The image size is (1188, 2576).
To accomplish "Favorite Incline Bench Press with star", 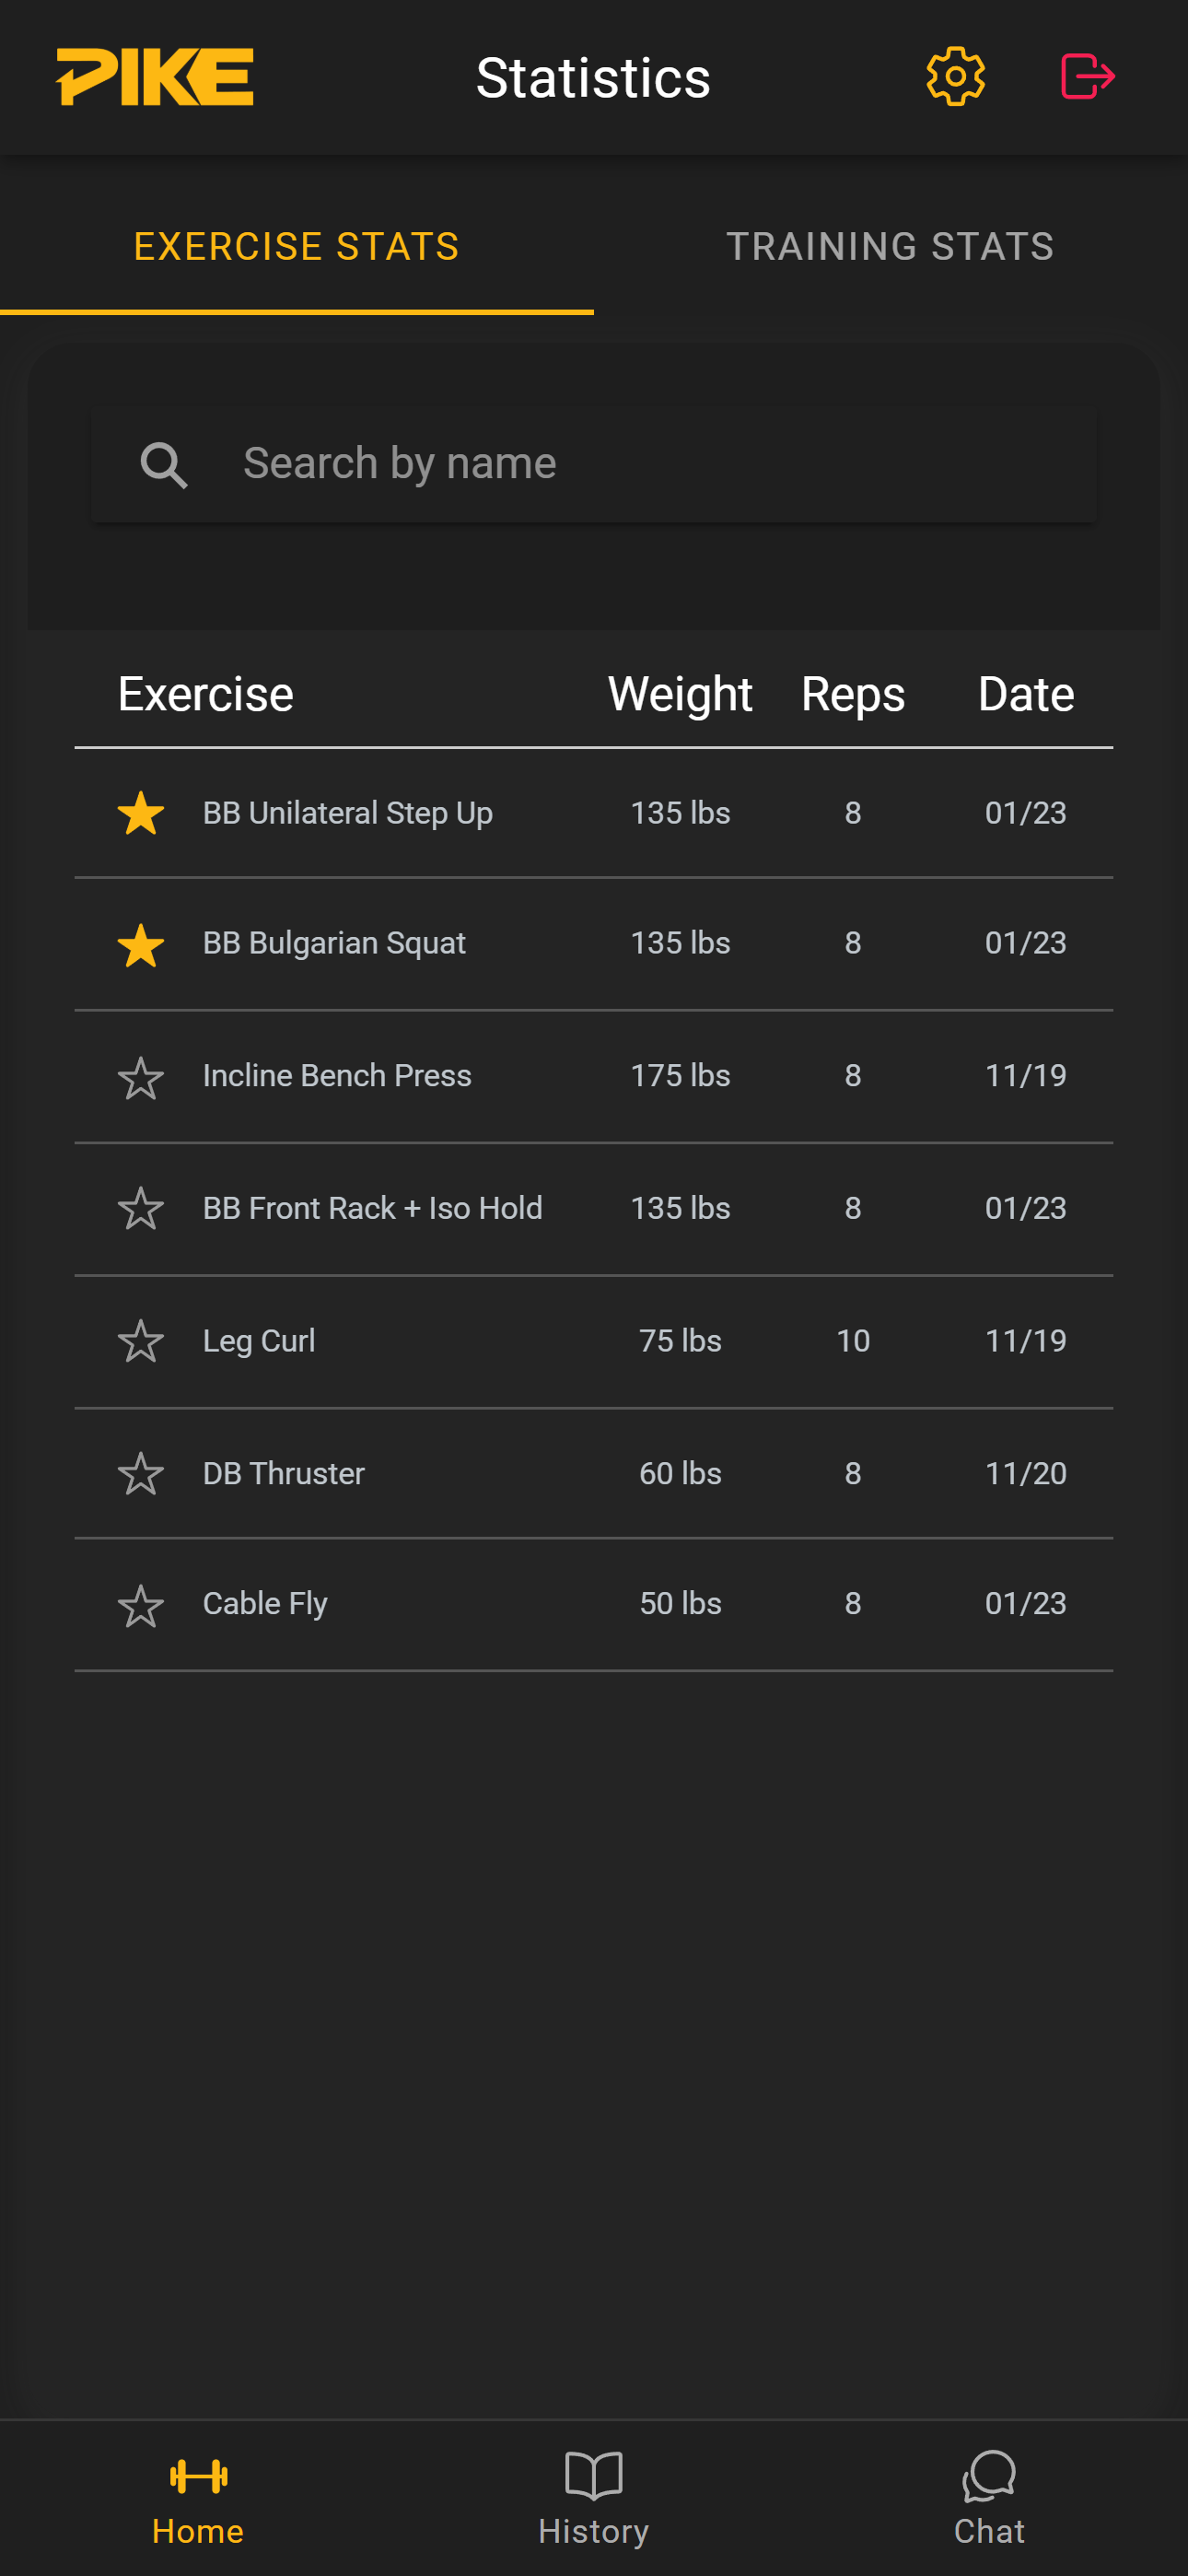I will [x=141, y=1078].
